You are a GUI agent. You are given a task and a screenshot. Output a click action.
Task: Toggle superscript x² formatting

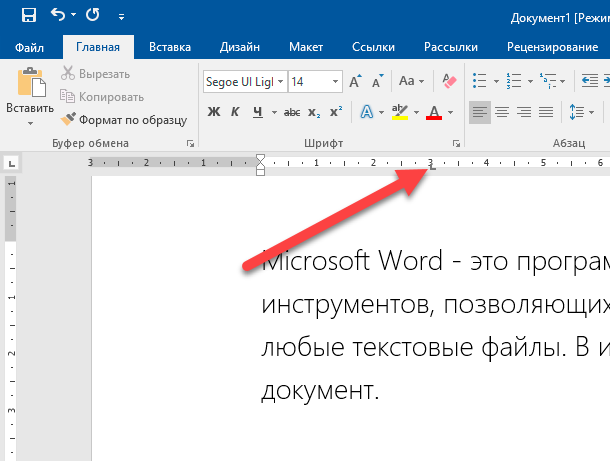point(336,112)
